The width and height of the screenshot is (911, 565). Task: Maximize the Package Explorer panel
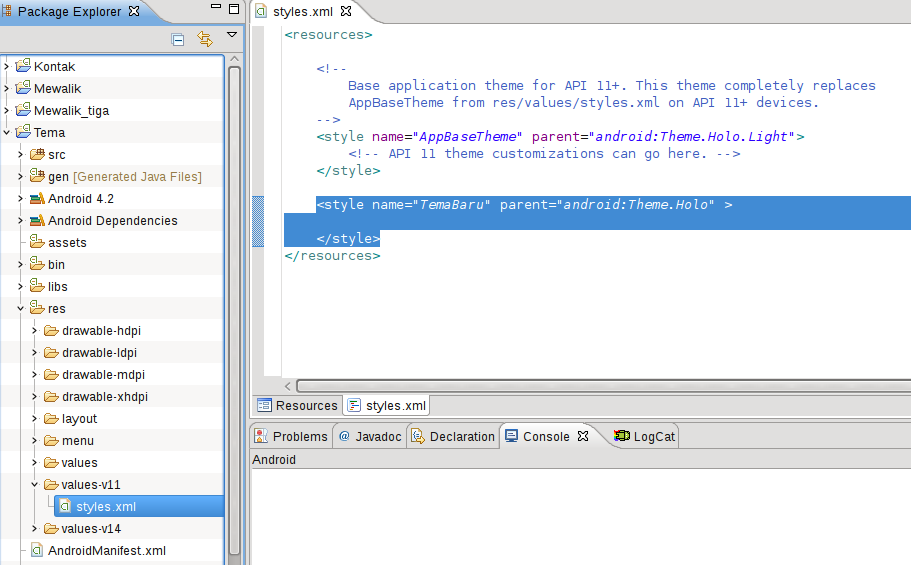(x=234, y=9)
